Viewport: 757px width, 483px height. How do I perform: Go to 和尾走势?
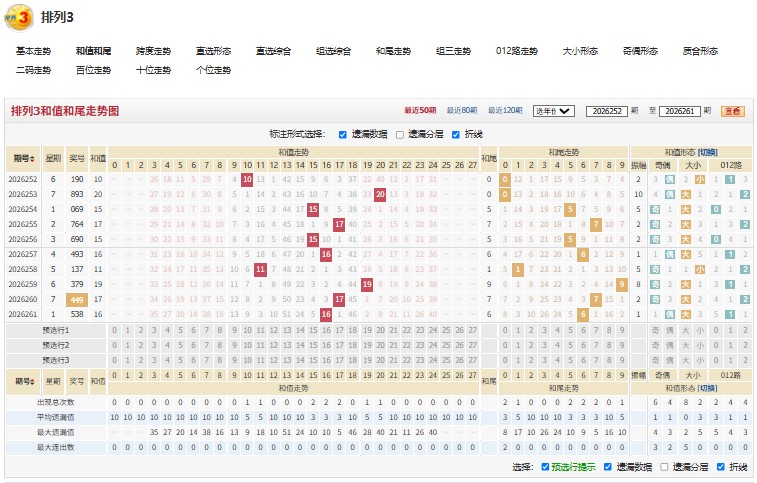393,51
